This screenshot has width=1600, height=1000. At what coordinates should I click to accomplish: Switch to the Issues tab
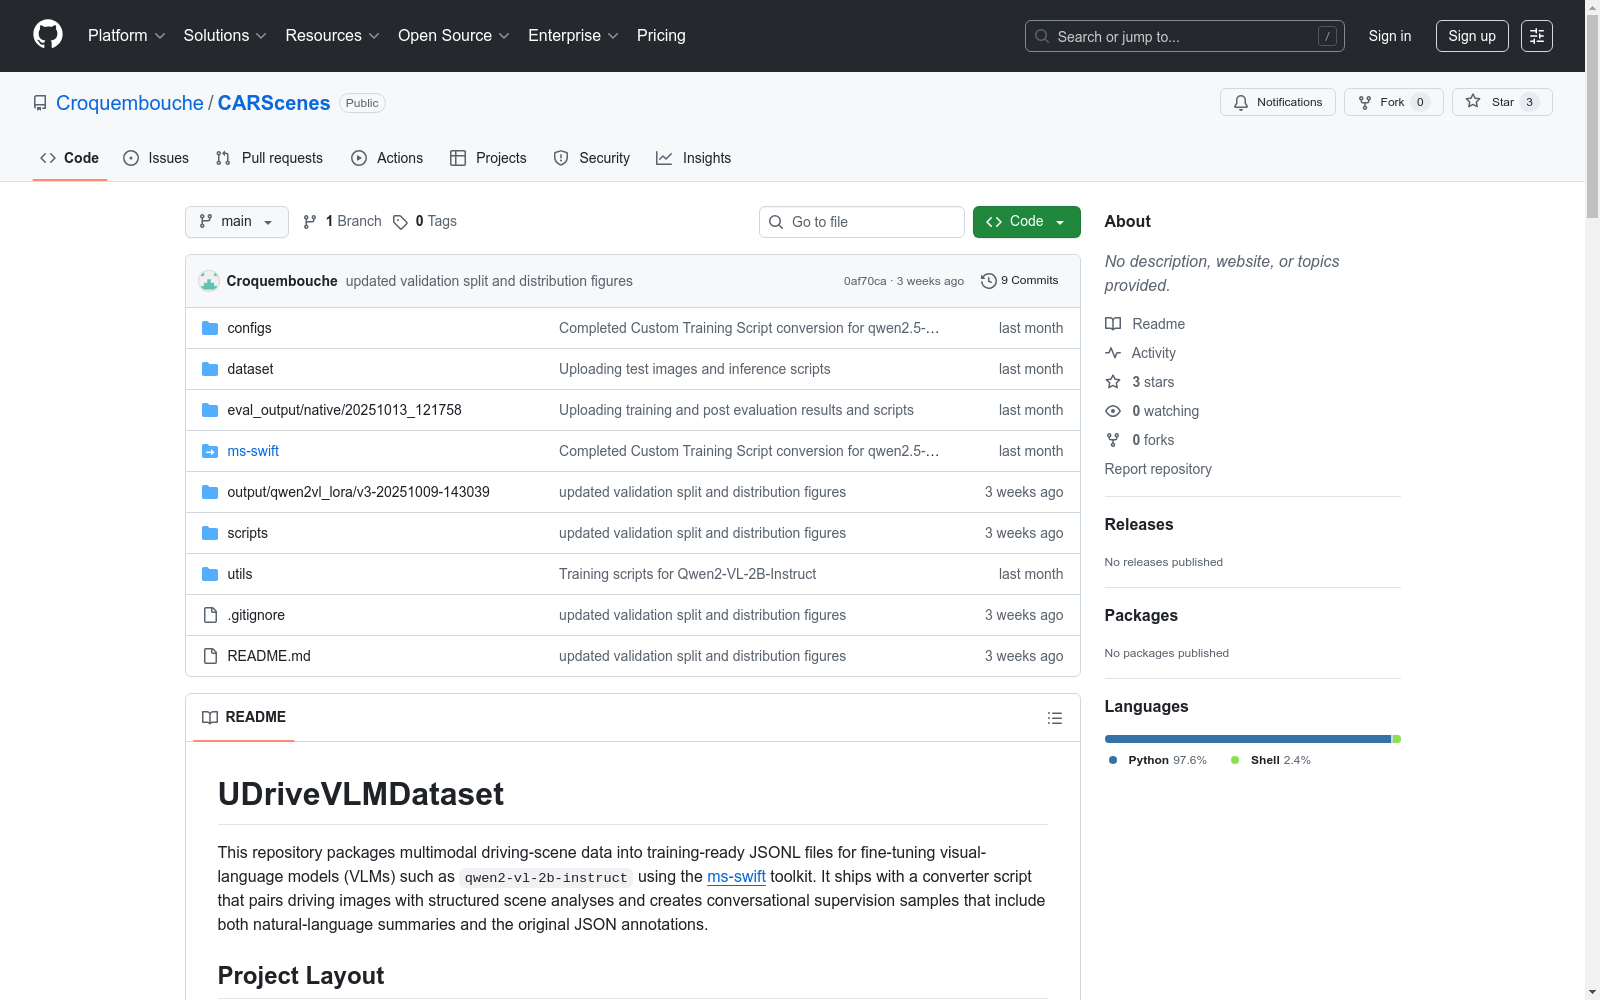[156, 158]
